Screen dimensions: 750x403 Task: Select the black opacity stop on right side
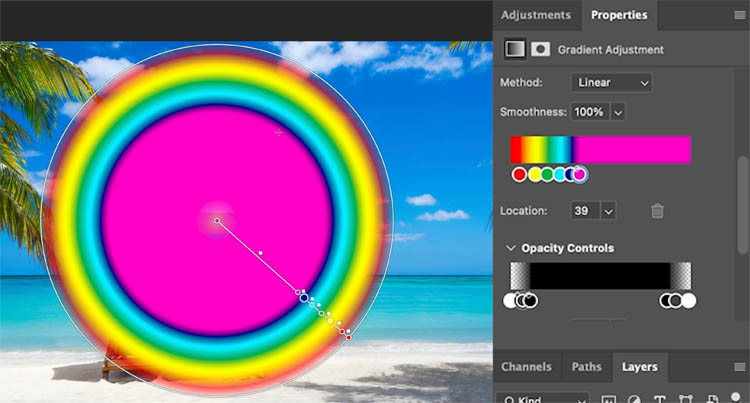[666, 301]
